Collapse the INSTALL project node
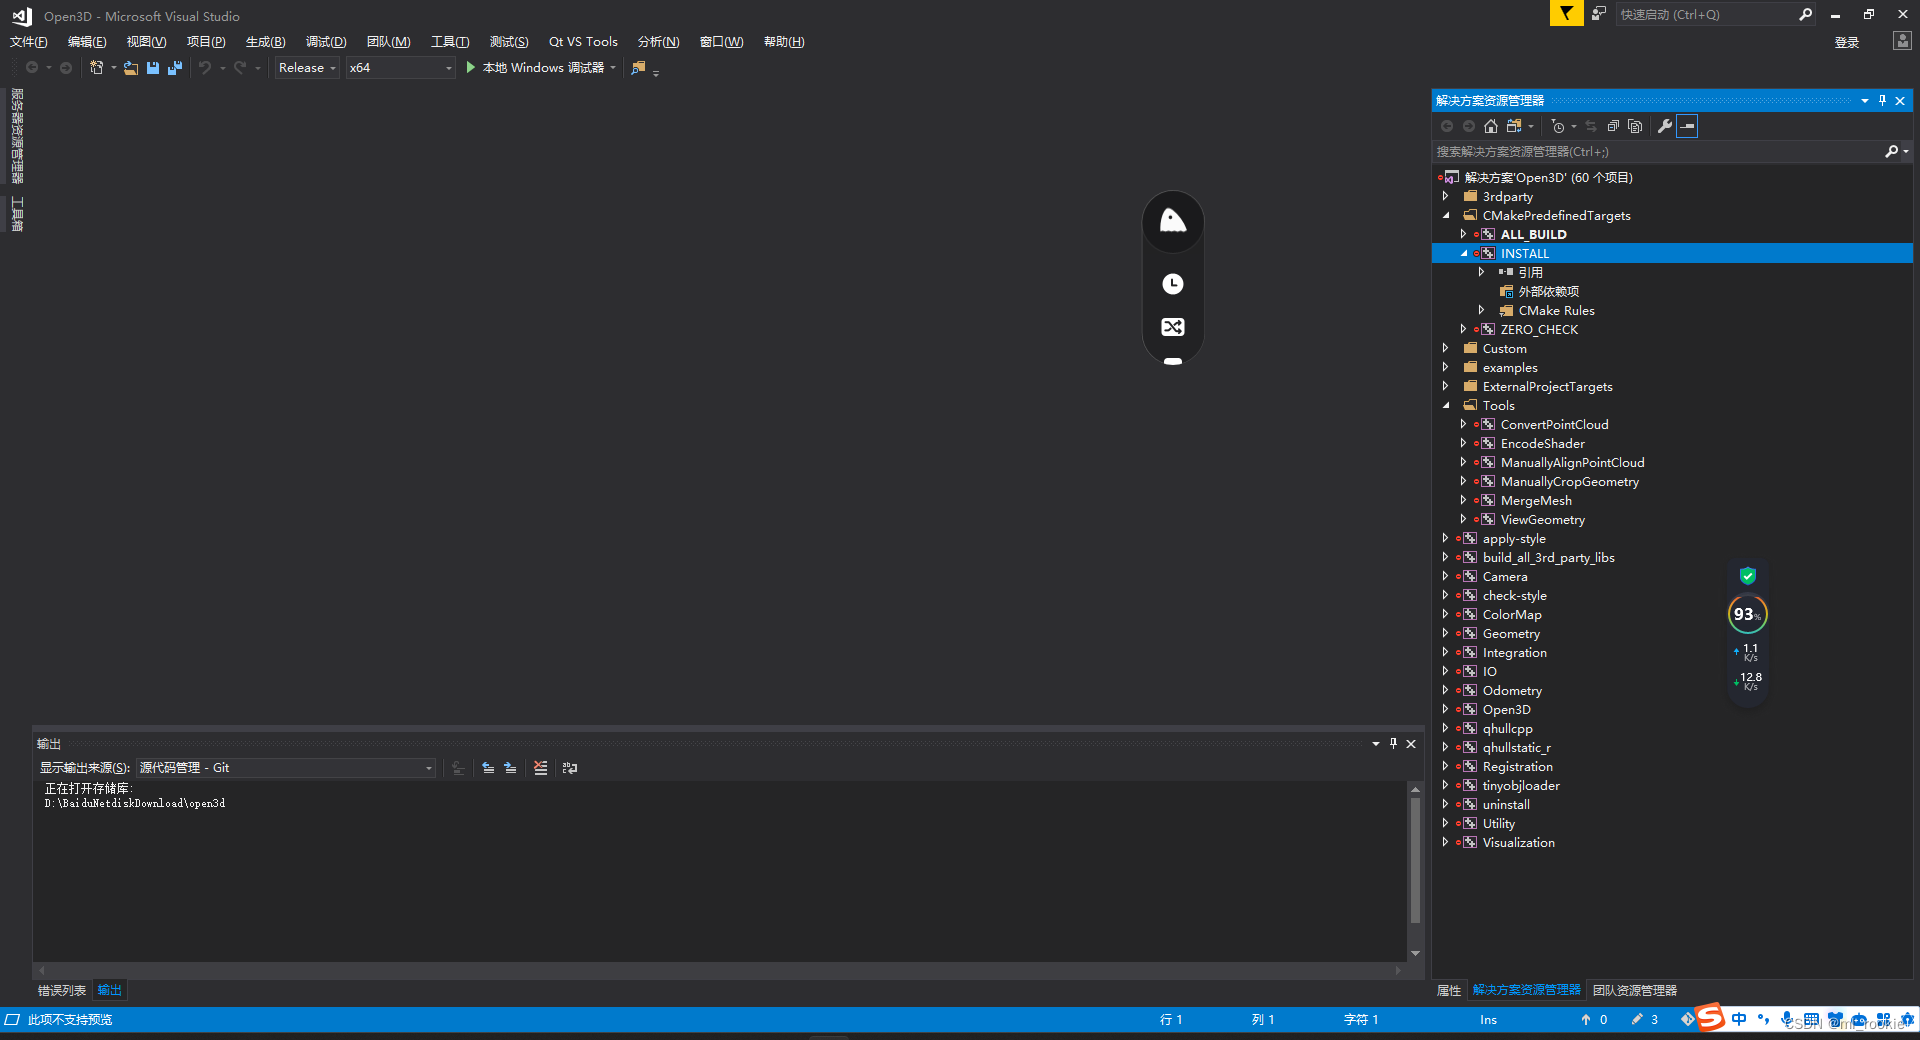The height and width of the screenshot is (1040, 1920). pos(1464,254)
